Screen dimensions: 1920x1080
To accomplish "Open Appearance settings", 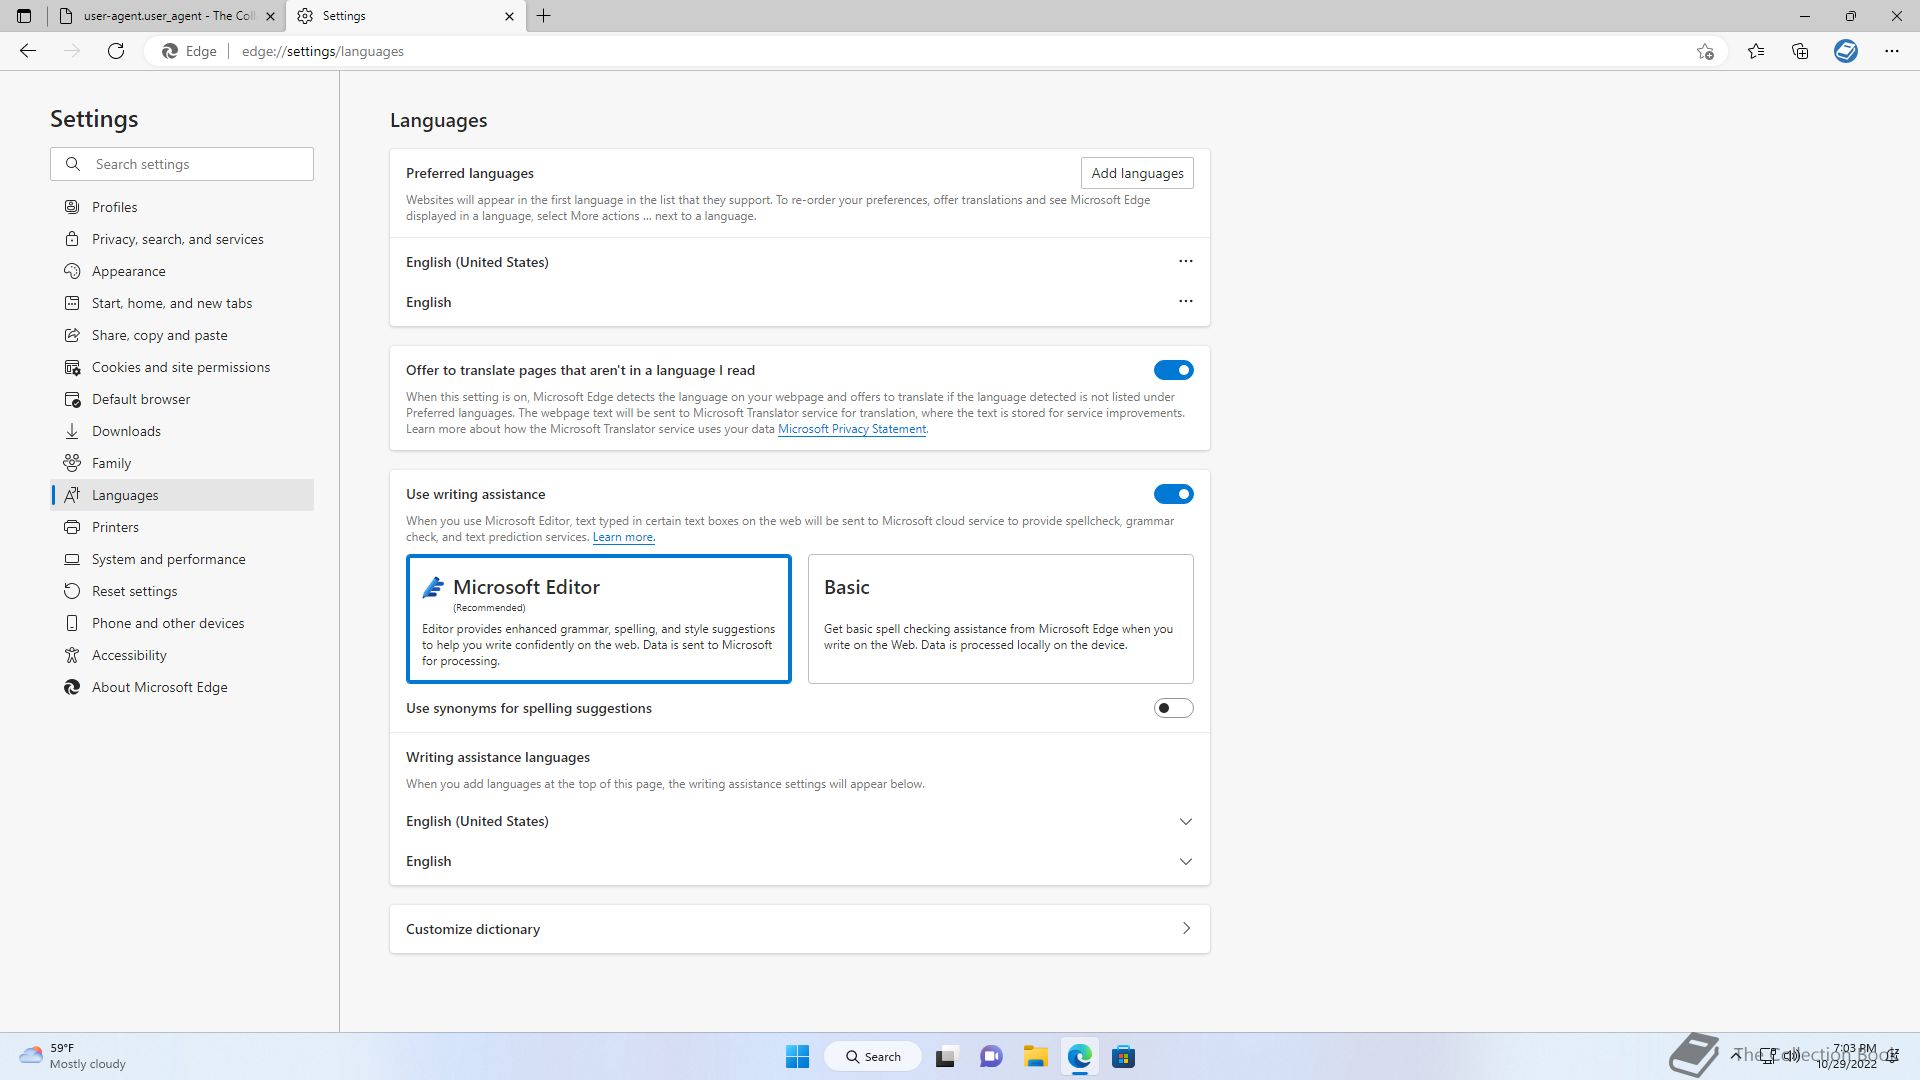I will (x=182, y=271).
